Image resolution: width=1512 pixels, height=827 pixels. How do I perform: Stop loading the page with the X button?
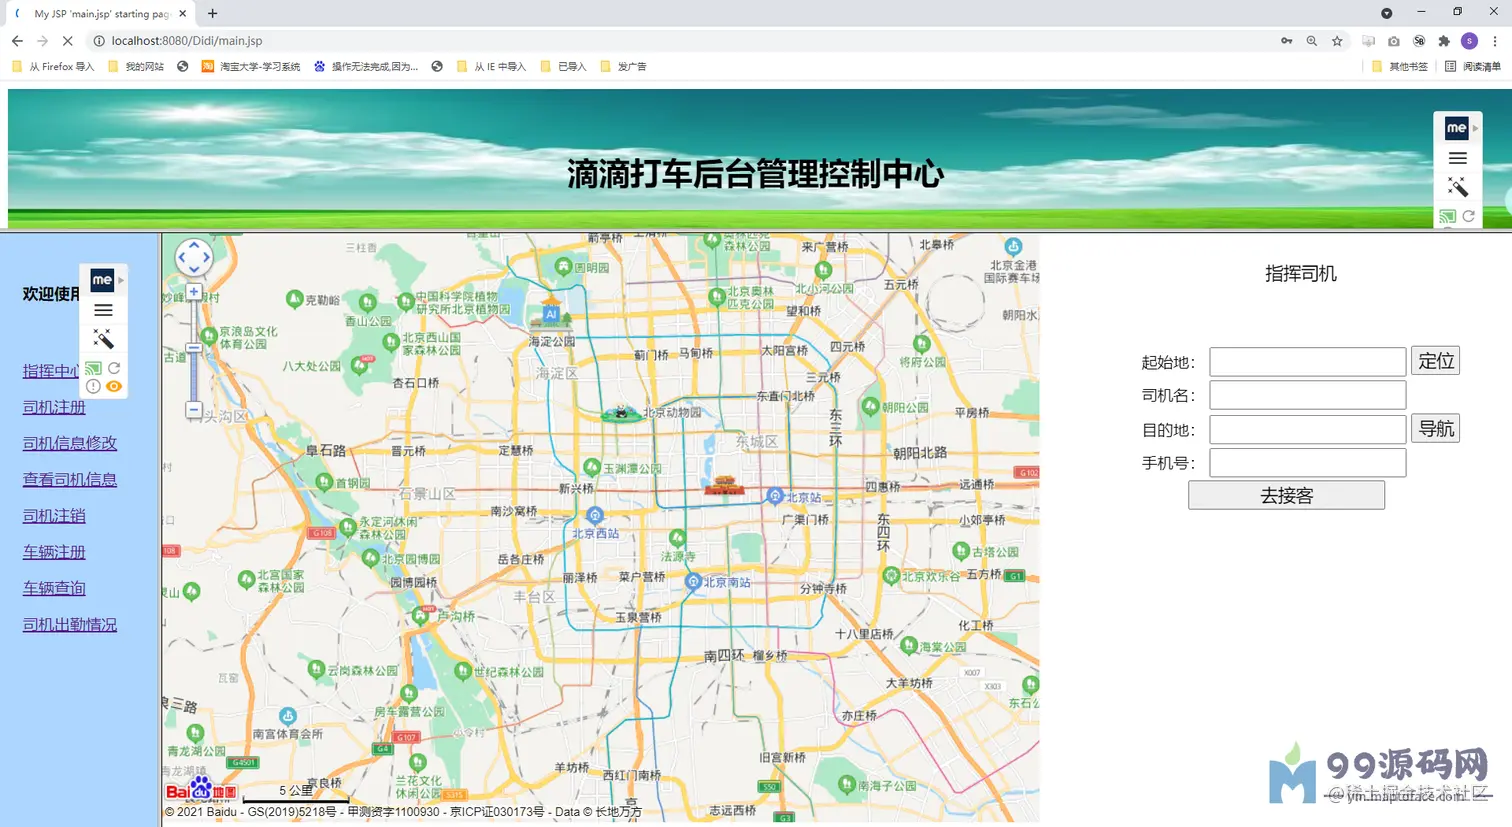point(67,41)
